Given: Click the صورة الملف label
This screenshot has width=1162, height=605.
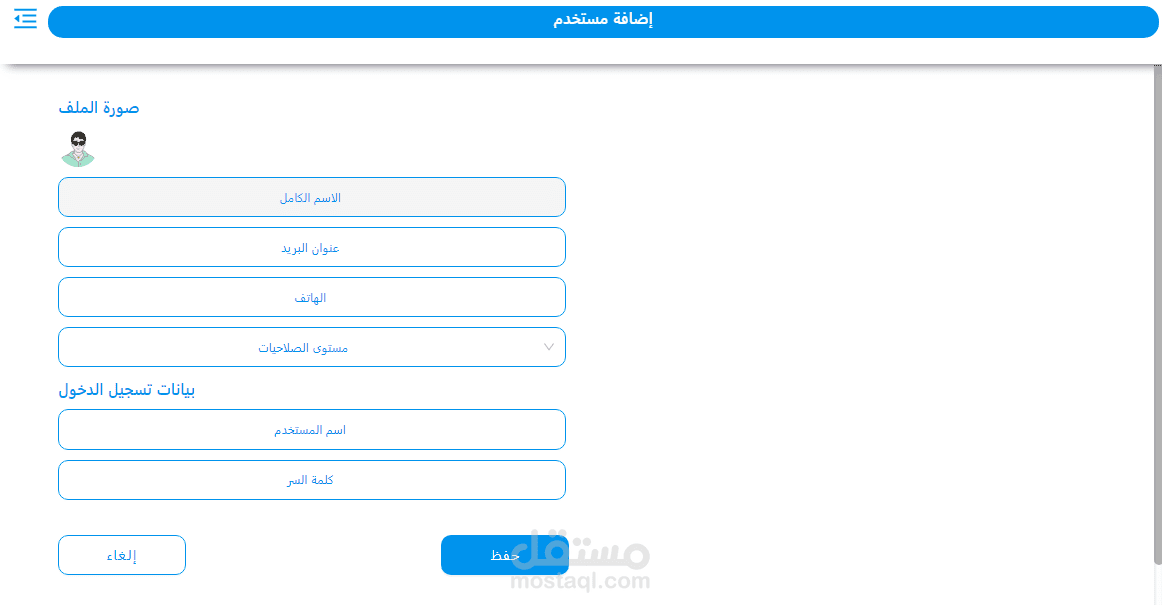Looking at the screenshot, I should (99, 108).
